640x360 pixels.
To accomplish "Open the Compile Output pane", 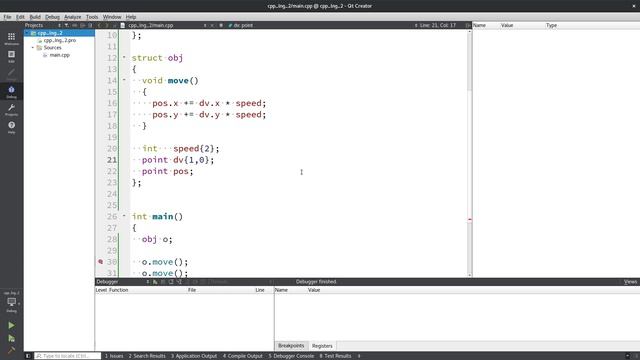I will coord(243,356).
